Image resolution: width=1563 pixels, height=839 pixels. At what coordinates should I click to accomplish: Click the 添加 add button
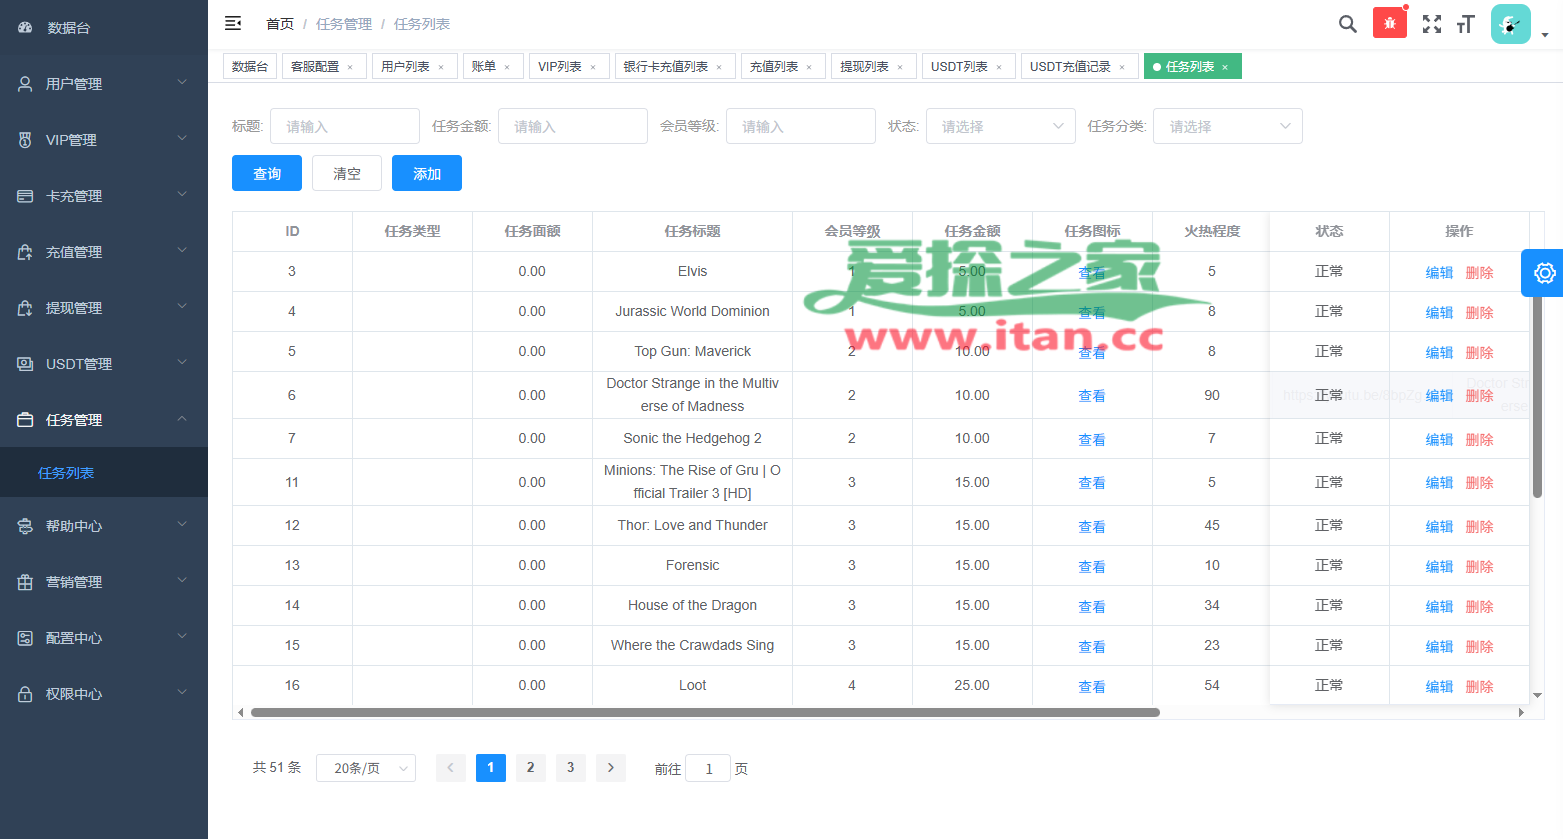pyautogui.click(x=427, y=173)
